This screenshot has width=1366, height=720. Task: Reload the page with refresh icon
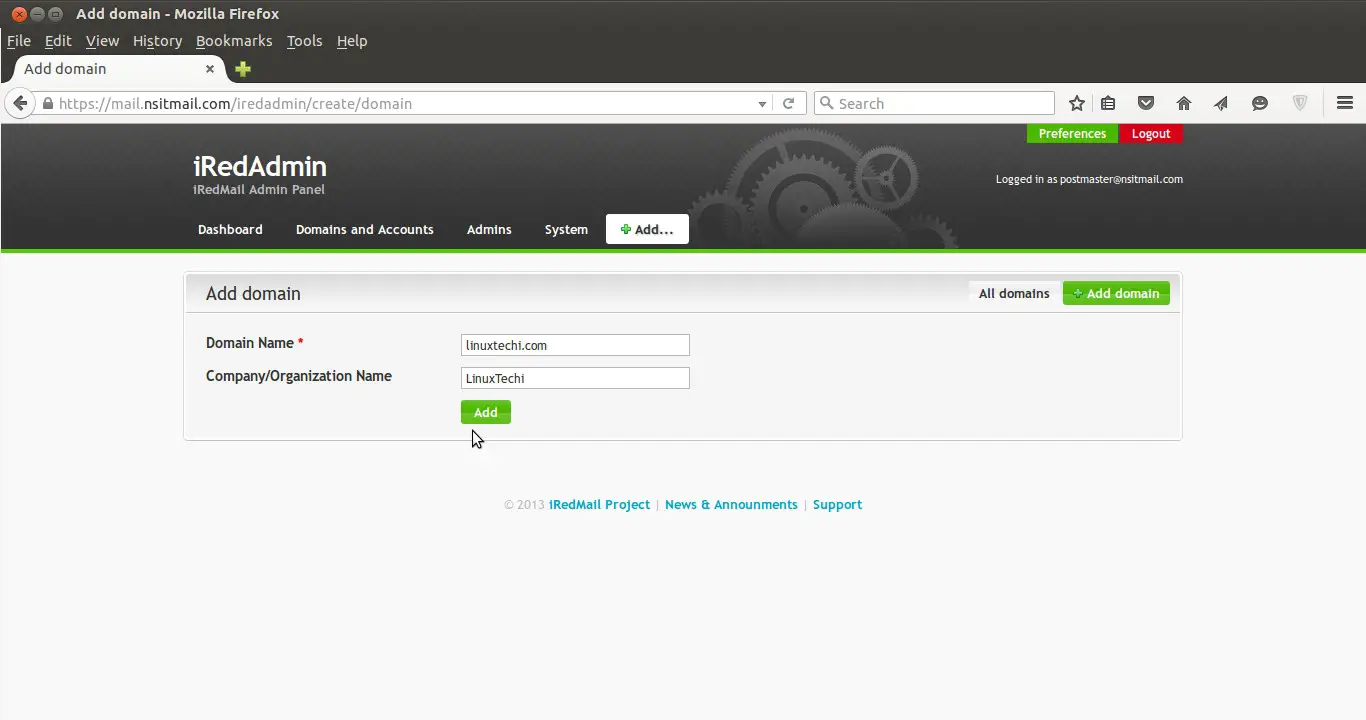coord(788,103)
